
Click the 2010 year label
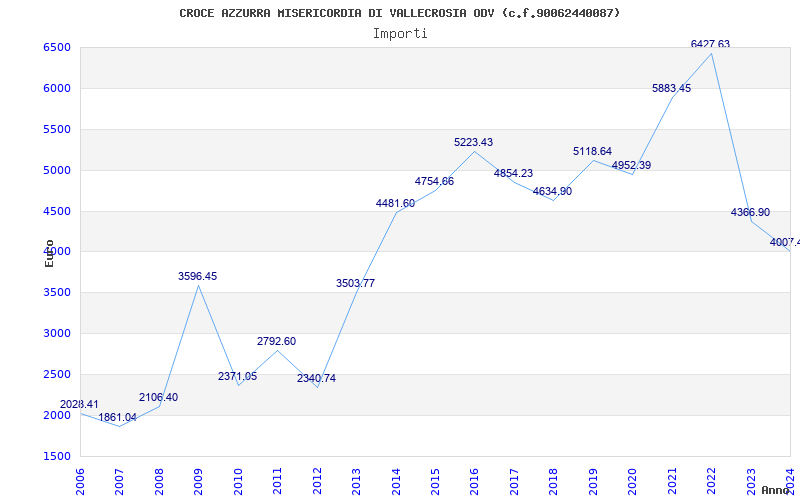[237, 481]
